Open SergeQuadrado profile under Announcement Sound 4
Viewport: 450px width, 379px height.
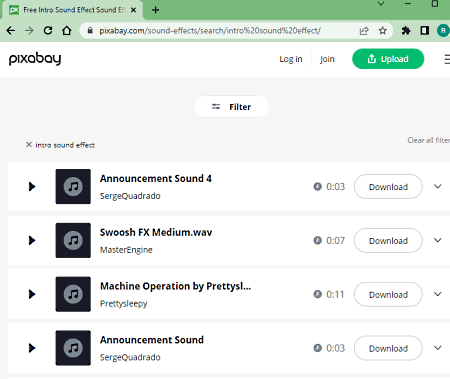pyautogui.click(x=130, y=196)
